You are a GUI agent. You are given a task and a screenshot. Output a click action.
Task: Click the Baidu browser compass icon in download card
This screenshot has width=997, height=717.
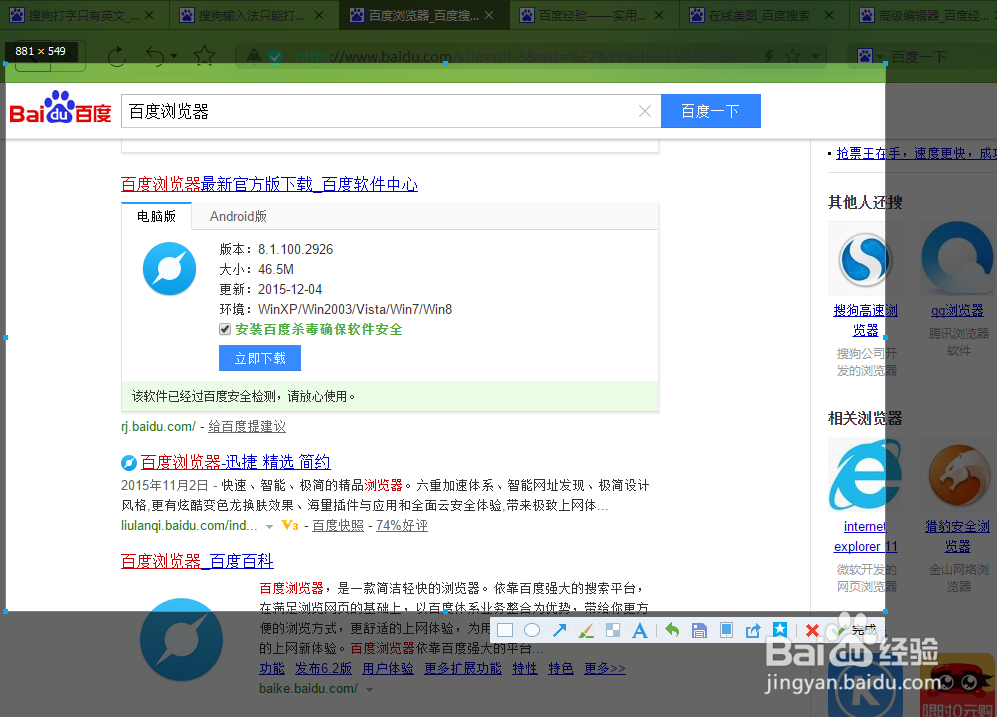tap(170, 268)
